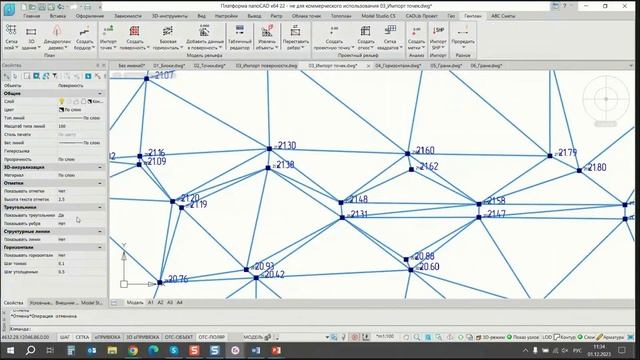Collapse the 3D-визуализация section
The width and height of the screenshot is (640, 360).
[x=100, y=167]
